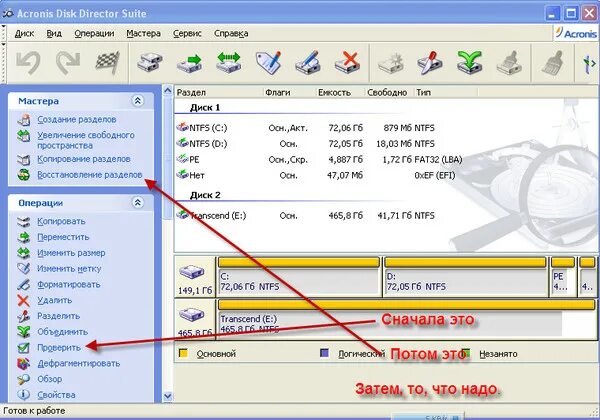This screenshot has width=600, height=420.
Task: Open the Диск menu
Action: tap(24, 34)
